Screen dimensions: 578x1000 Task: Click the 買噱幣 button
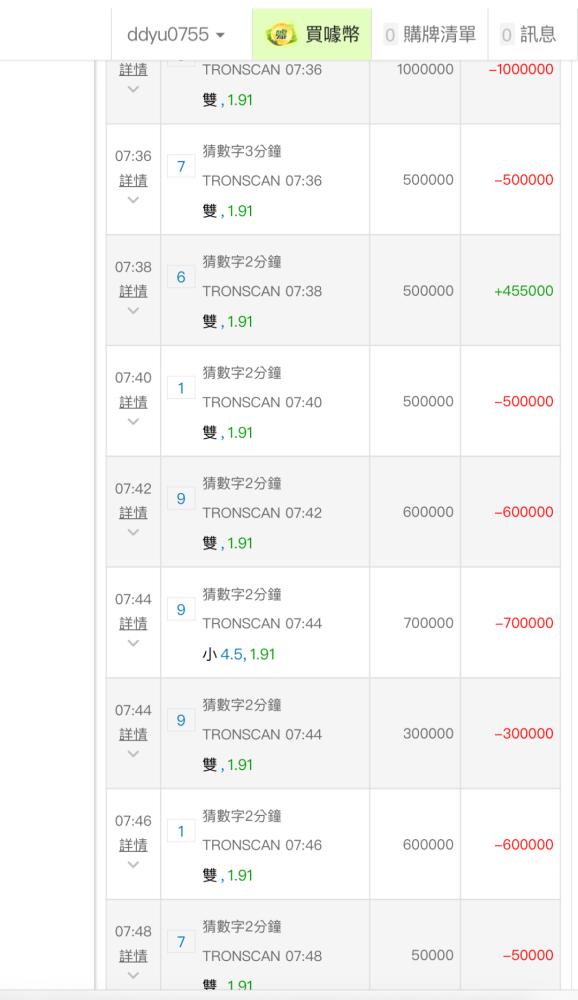tap(312, 34)
